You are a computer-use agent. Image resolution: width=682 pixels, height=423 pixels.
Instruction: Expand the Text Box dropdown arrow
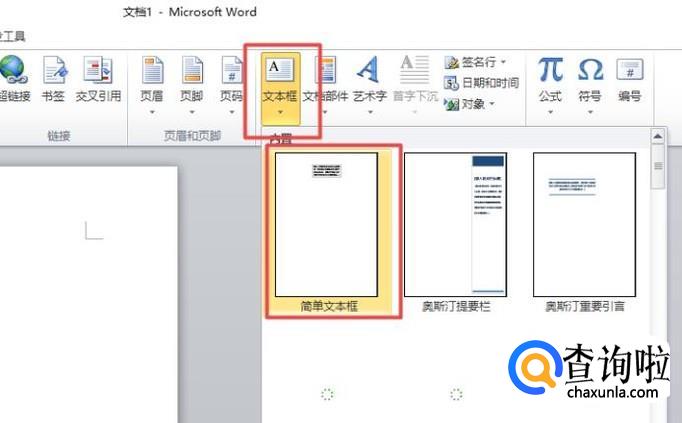click(x=281, y=113)
